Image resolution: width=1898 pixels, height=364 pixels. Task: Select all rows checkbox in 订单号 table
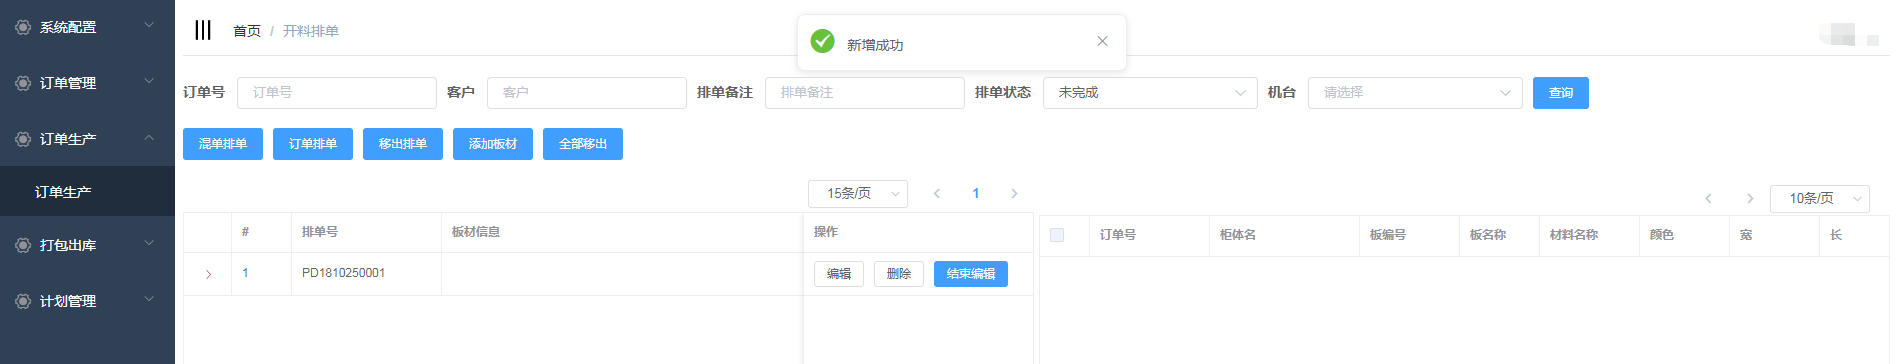click(x=1057, y=235)
